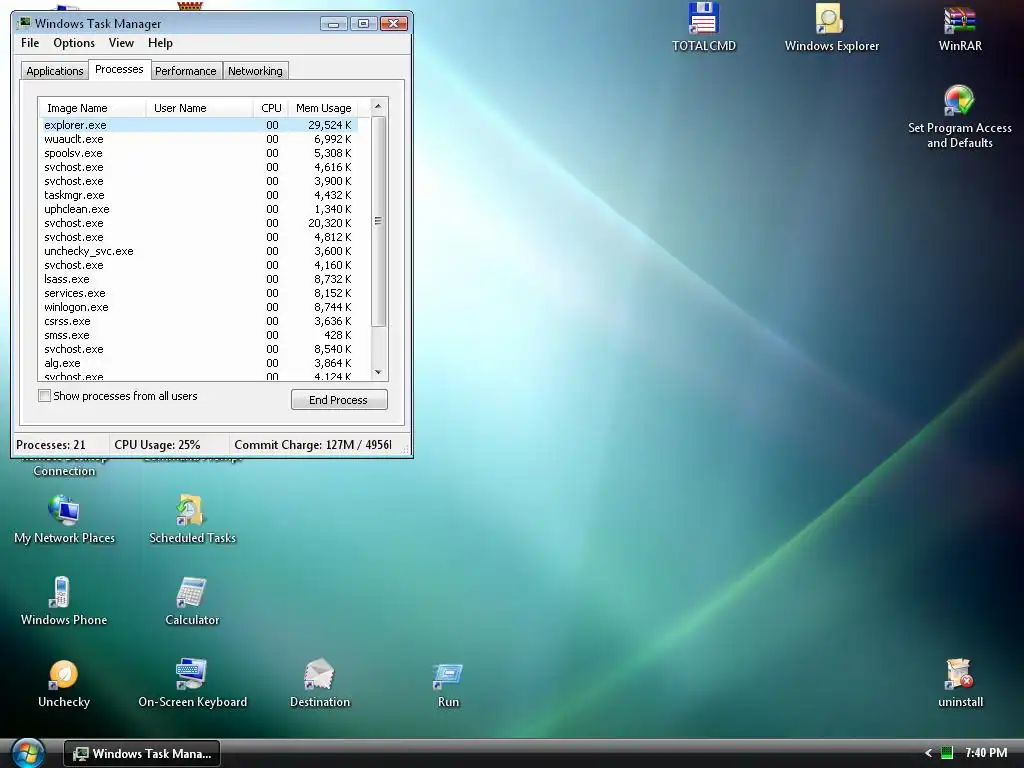Screen dimensions: 1024x768
Task: Select the lsass.exe process row
Action: 199,279
